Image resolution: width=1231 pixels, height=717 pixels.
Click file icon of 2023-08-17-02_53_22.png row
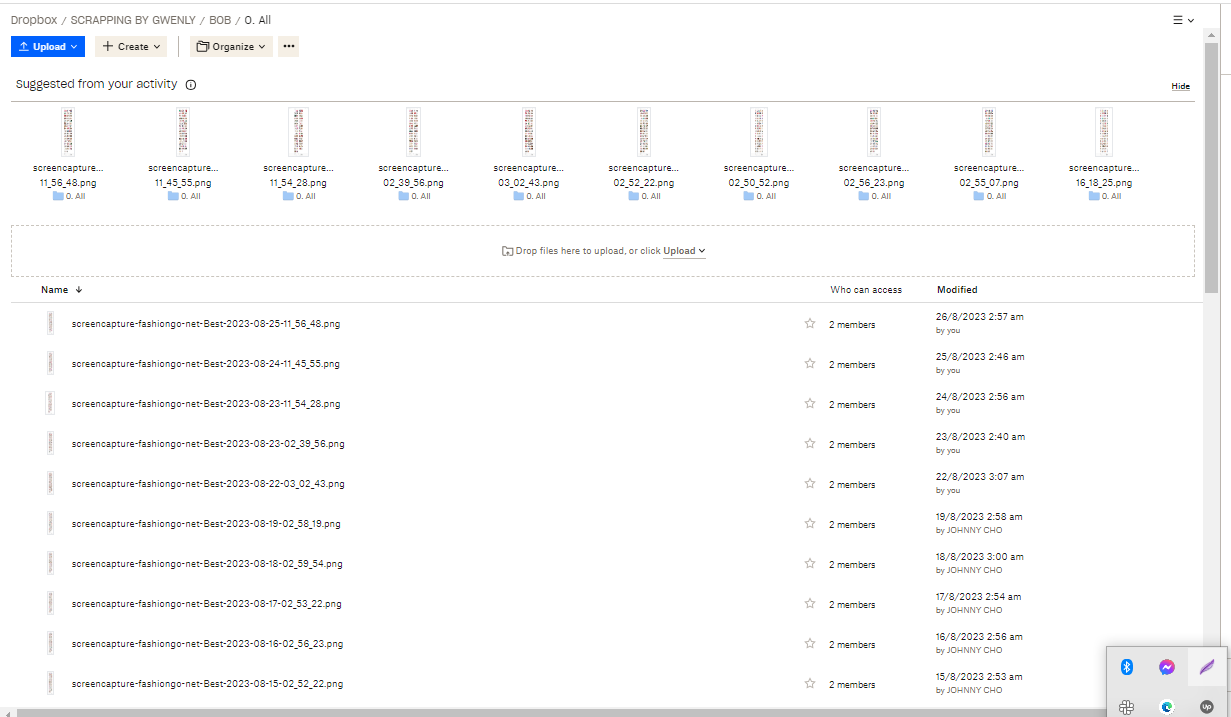coord(50,603)
